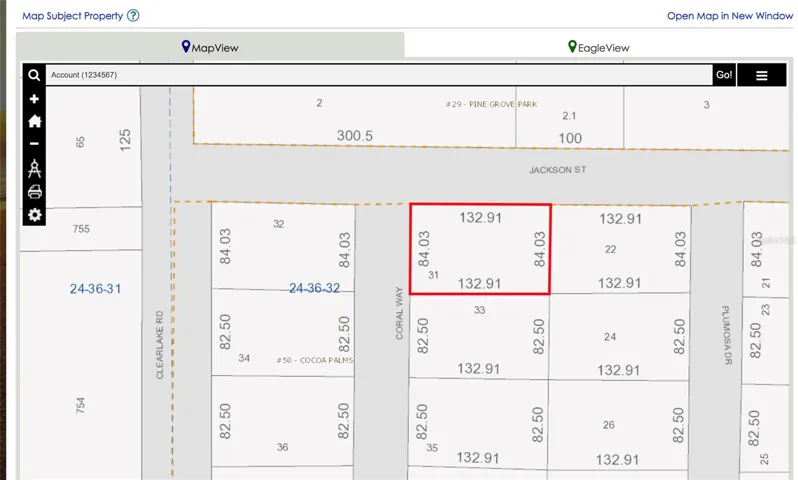
Task: Switch to the MapView tab
Action: [x=210, y=47]
